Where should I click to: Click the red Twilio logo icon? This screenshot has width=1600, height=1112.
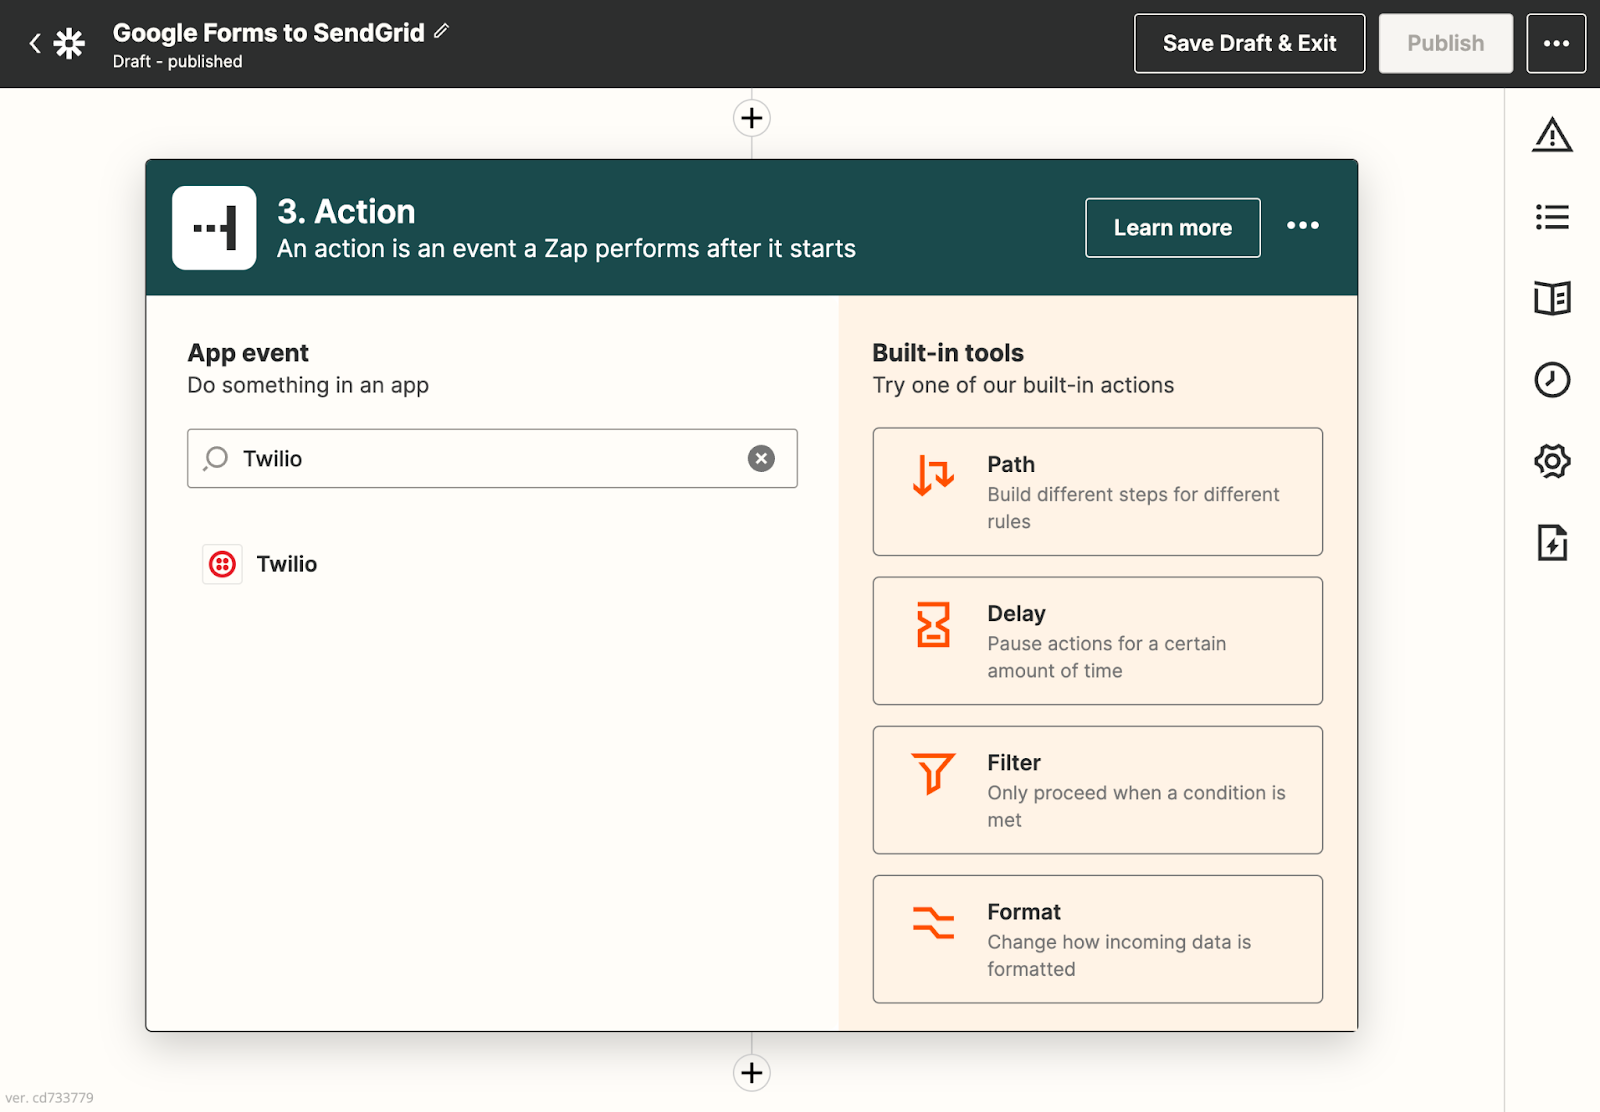click(x=222, y=564)
